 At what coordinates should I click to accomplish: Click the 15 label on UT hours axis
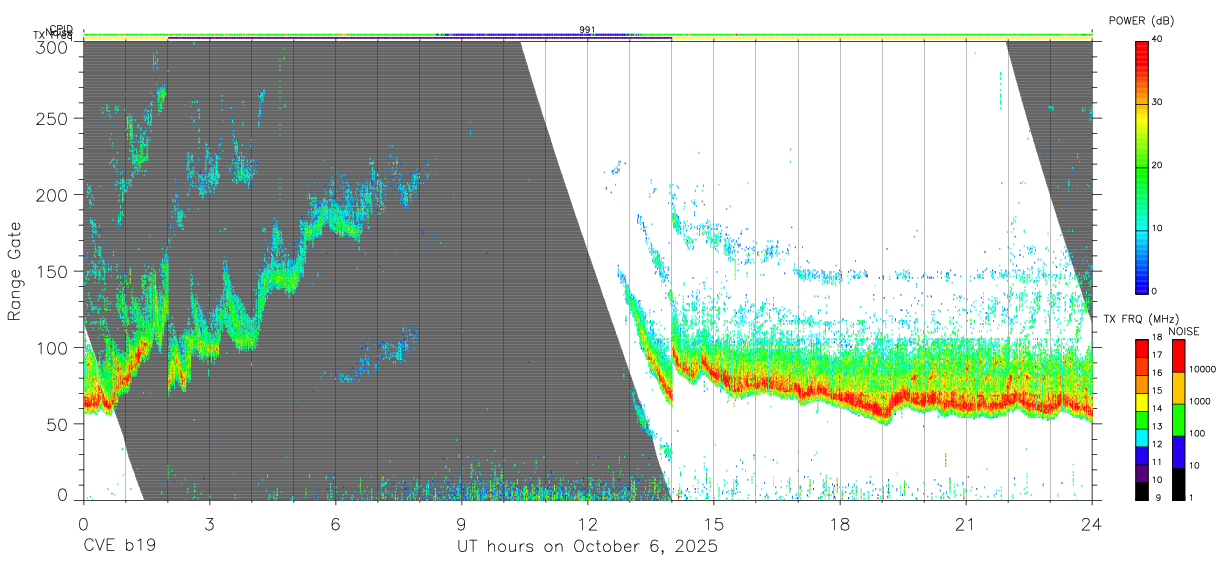pos(714,524)
